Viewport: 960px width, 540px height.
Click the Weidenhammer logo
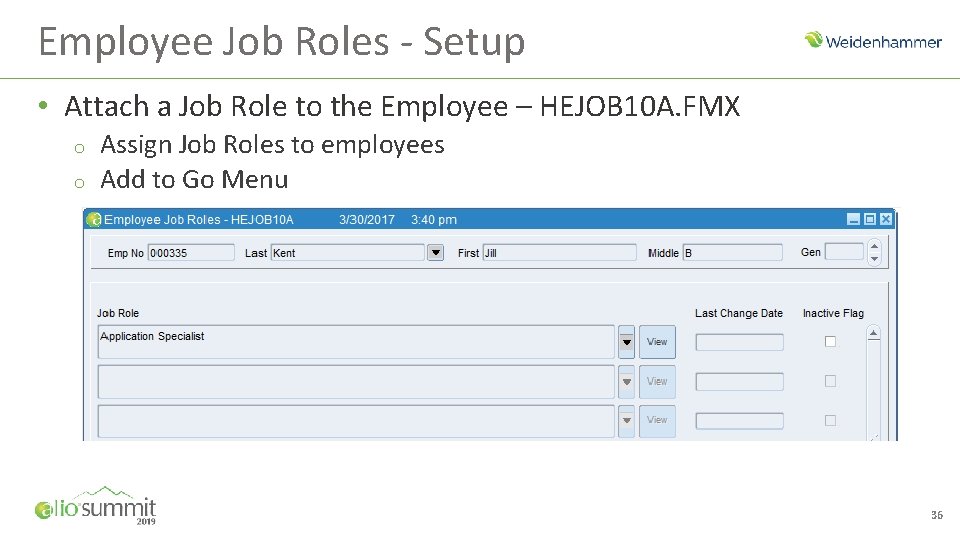click(x=873, y=41)
